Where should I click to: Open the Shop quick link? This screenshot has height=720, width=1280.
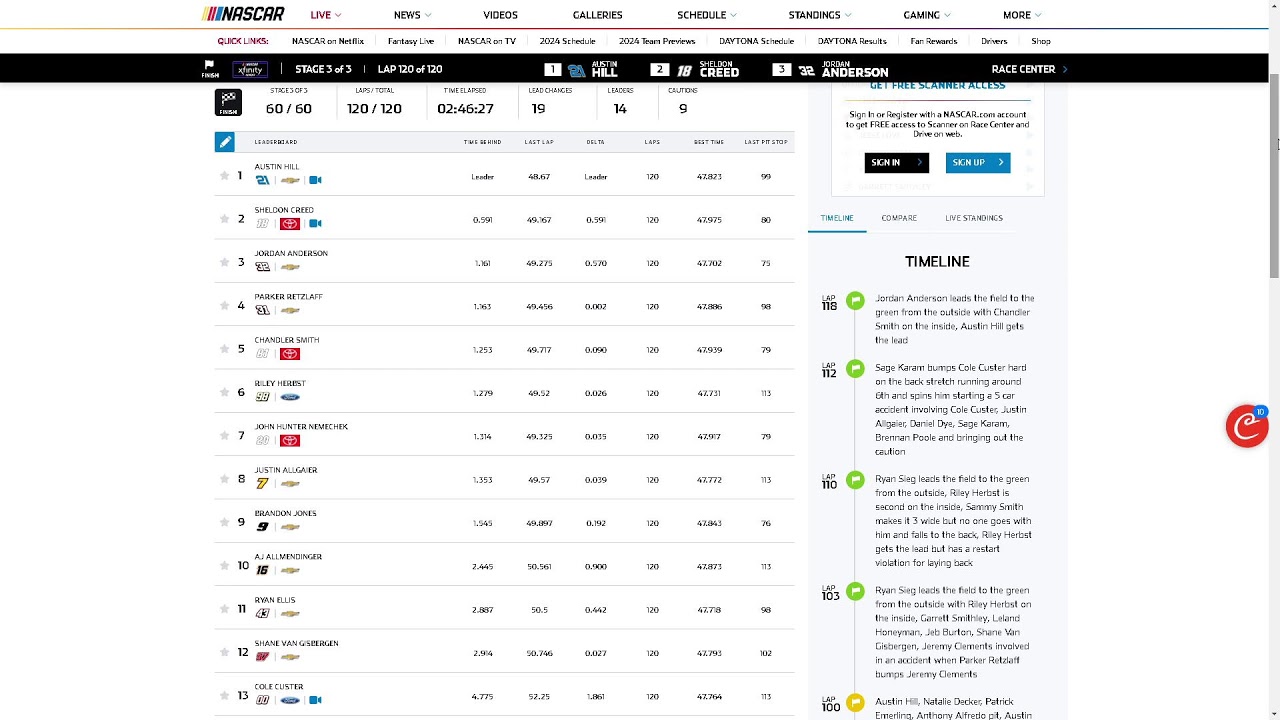[x=1041, y=41]
